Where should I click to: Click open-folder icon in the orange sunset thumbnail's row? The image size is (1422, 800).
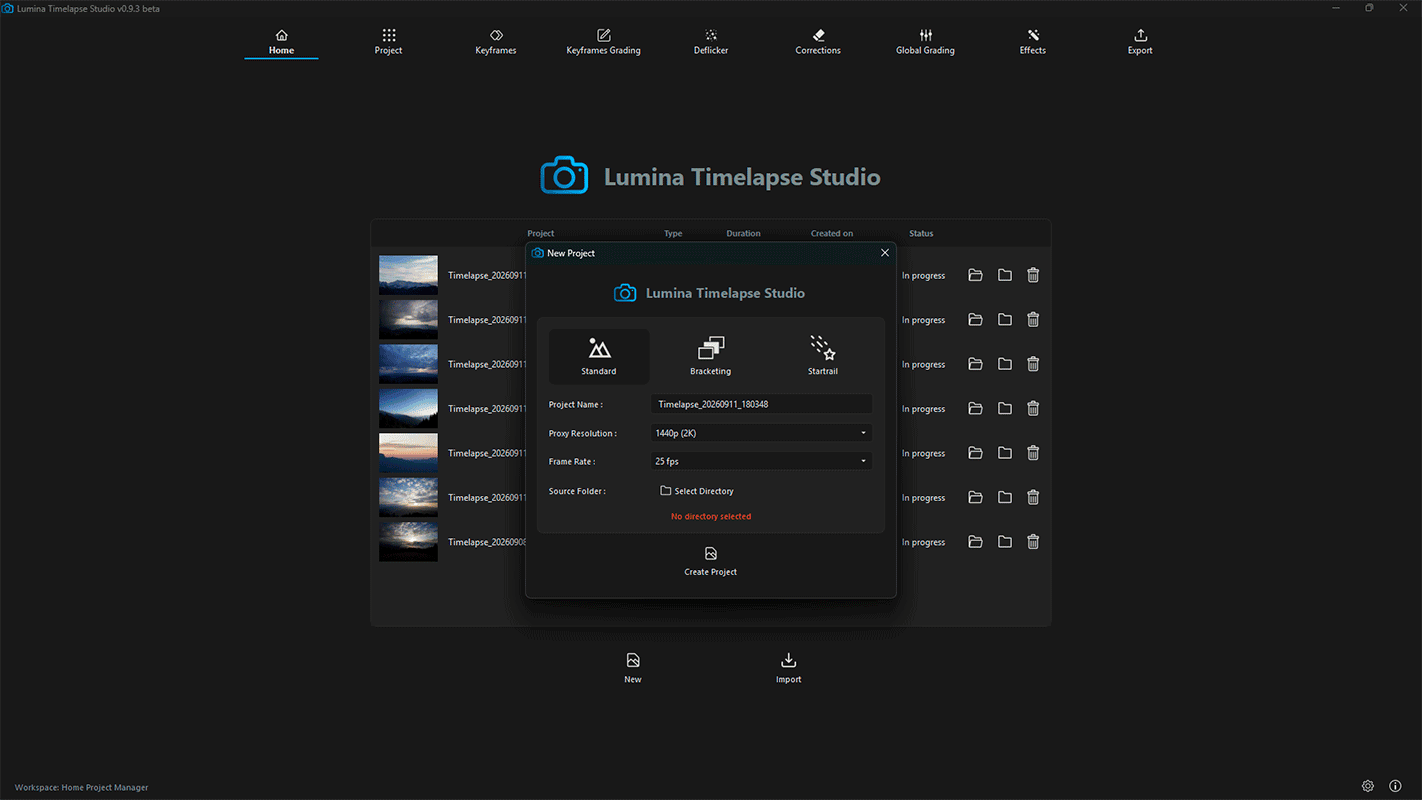975,453
